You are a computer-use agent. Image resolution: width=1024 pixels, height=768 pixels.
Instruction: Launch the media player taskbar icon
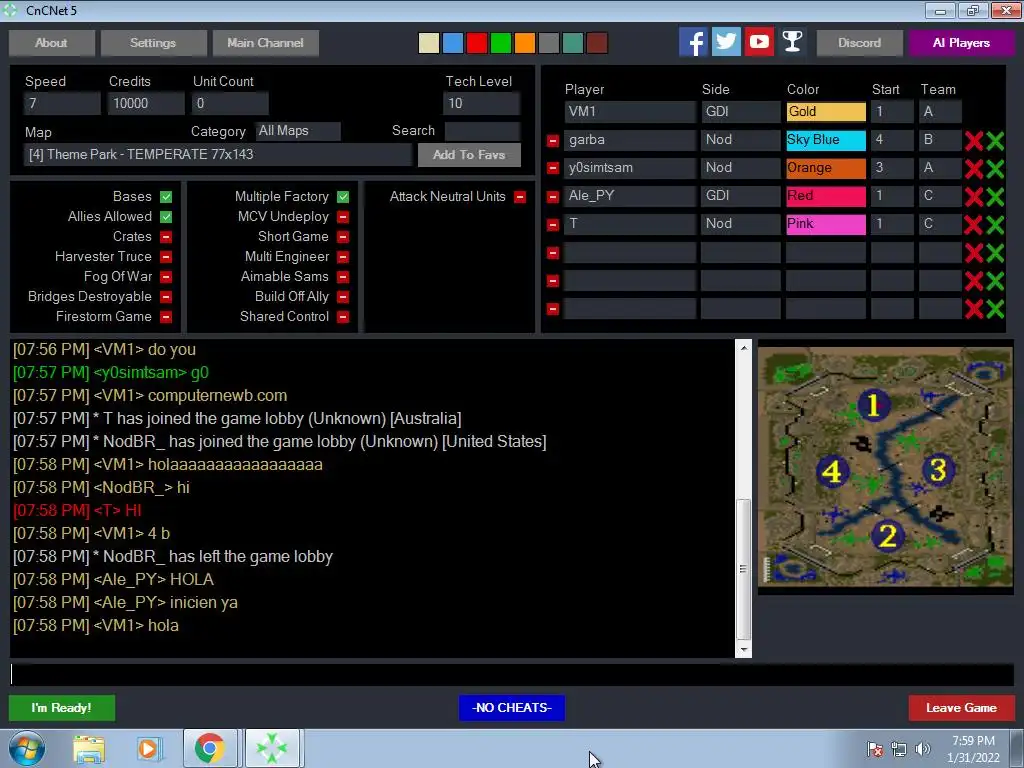tap(149, 748)
